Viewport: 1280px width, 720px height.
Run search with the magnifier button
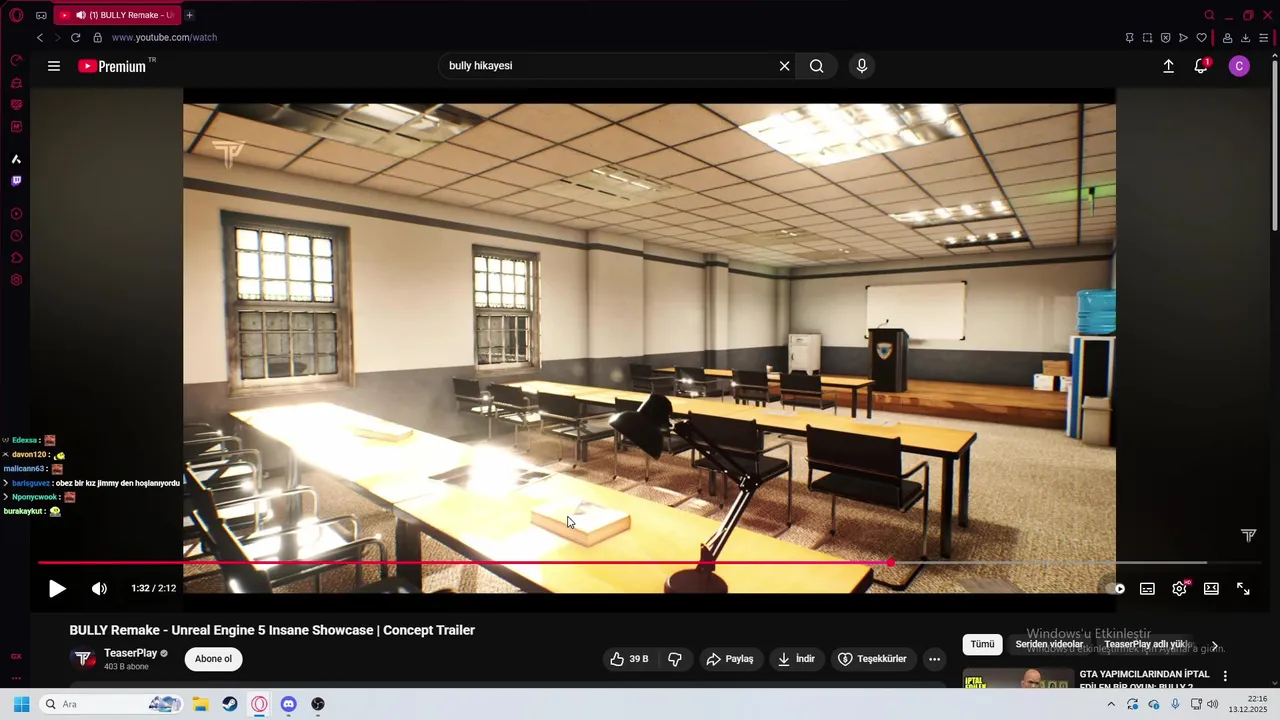point(817,66)
